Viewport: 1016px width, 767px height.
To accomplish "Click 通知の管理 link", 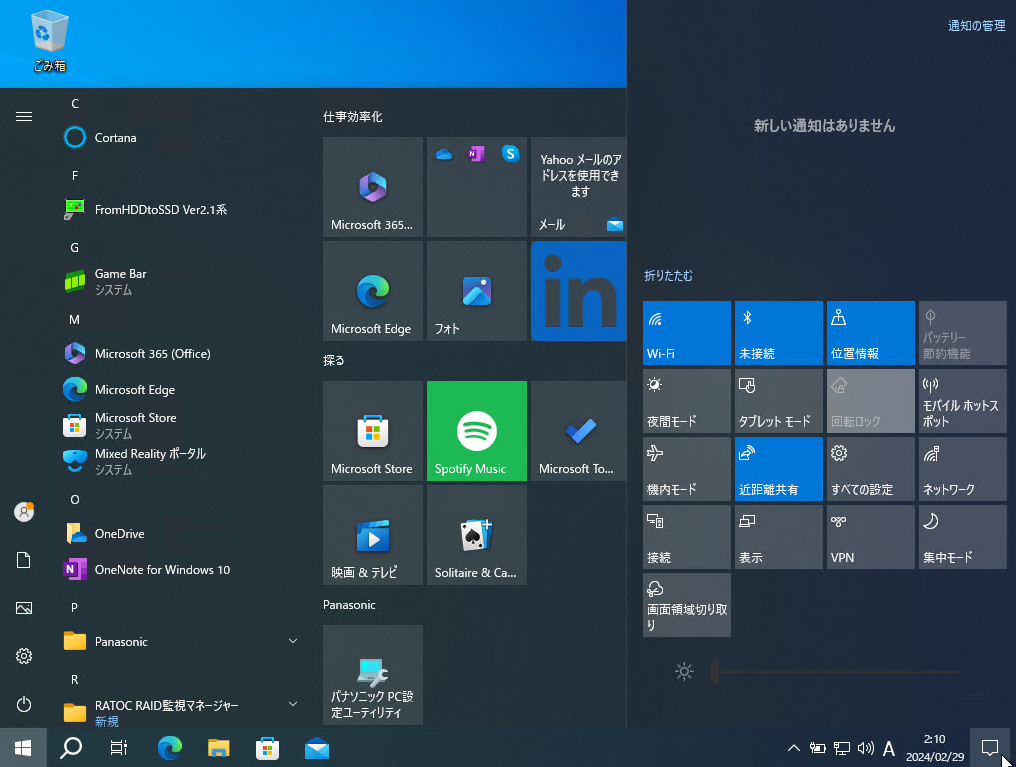I will tap(976, 26).
